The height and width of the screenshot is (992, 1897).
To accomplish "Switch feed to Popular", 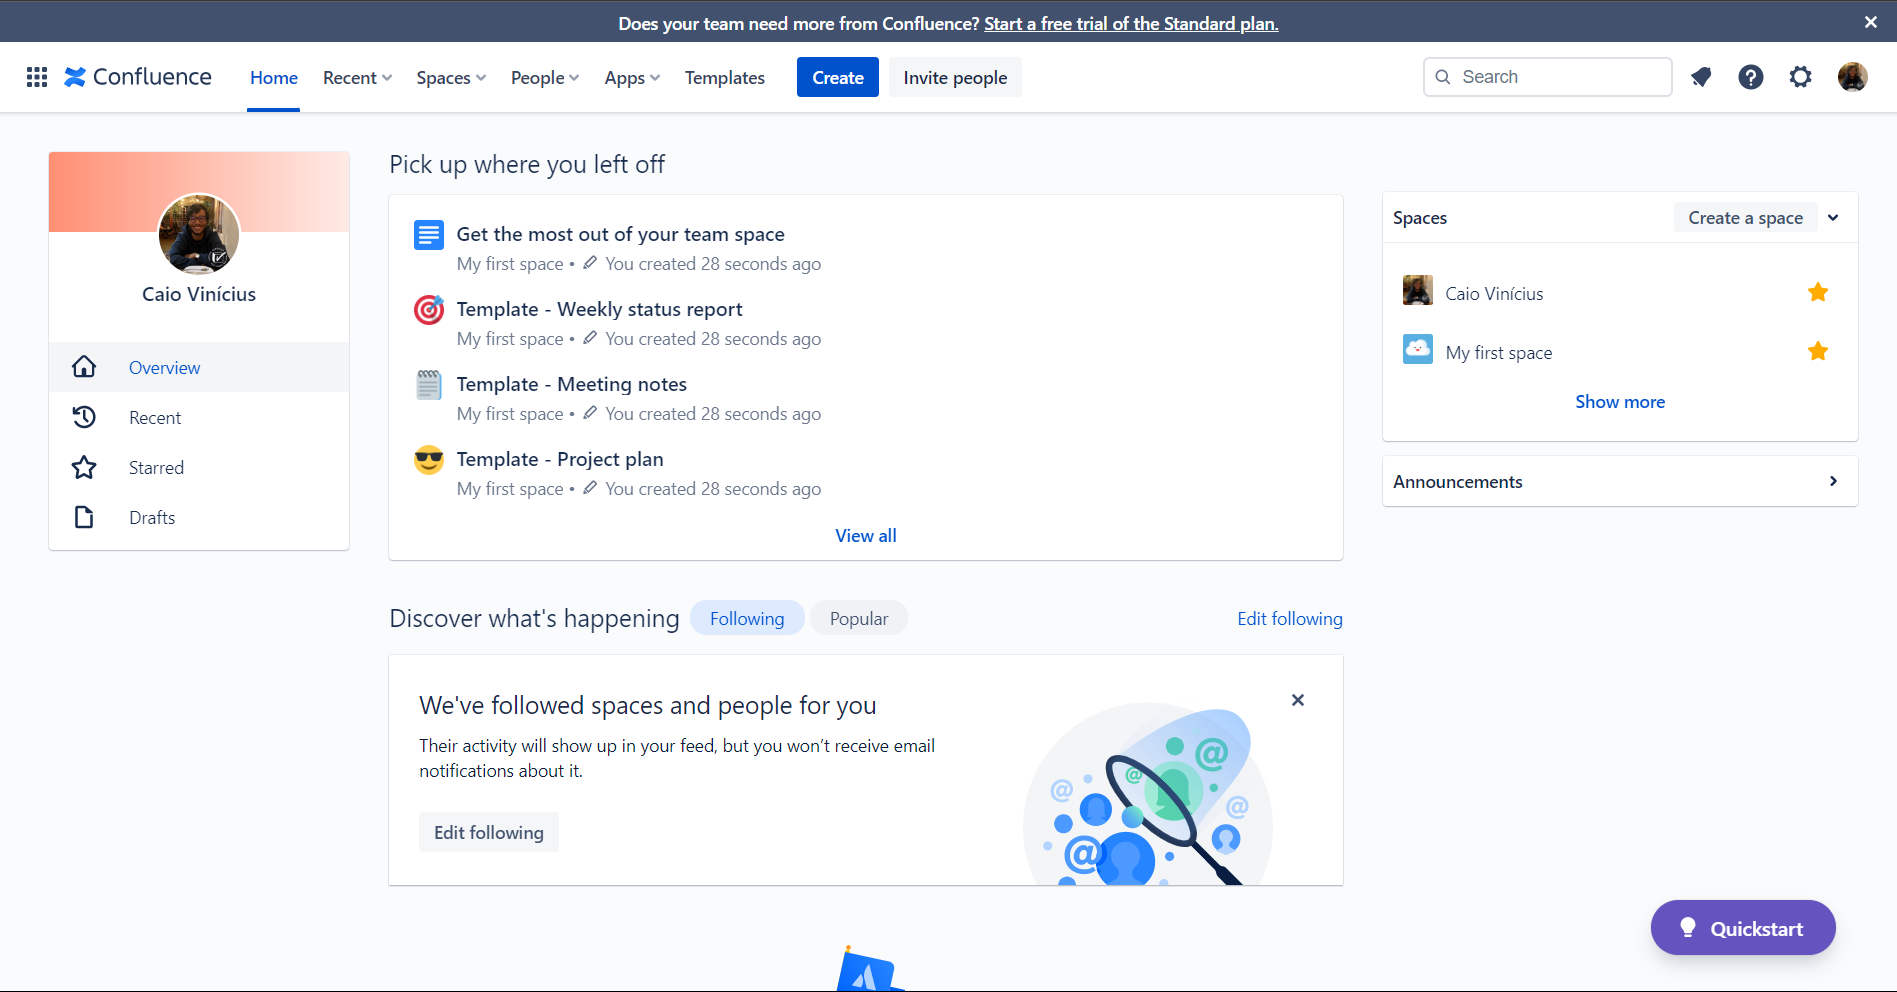I will 859,618.
